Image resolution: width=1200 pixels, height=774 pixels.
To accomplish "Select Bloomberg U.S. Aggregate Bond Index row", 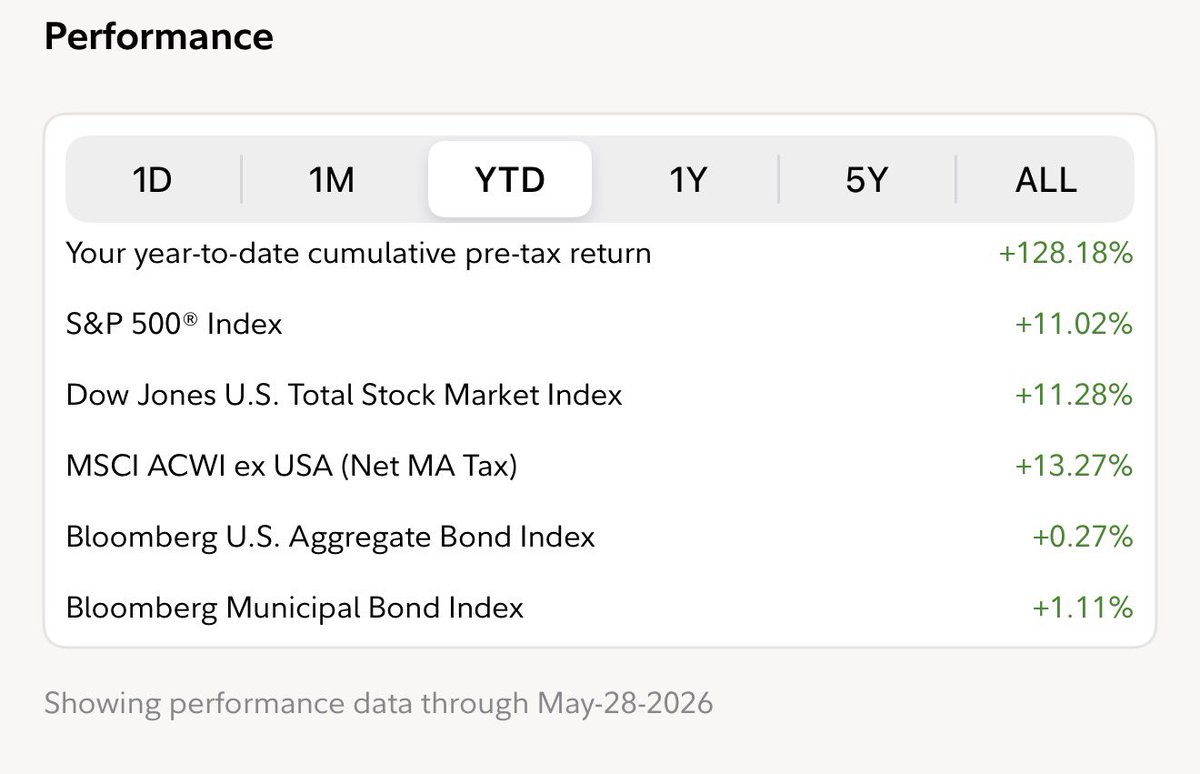I will coord(600,537).
